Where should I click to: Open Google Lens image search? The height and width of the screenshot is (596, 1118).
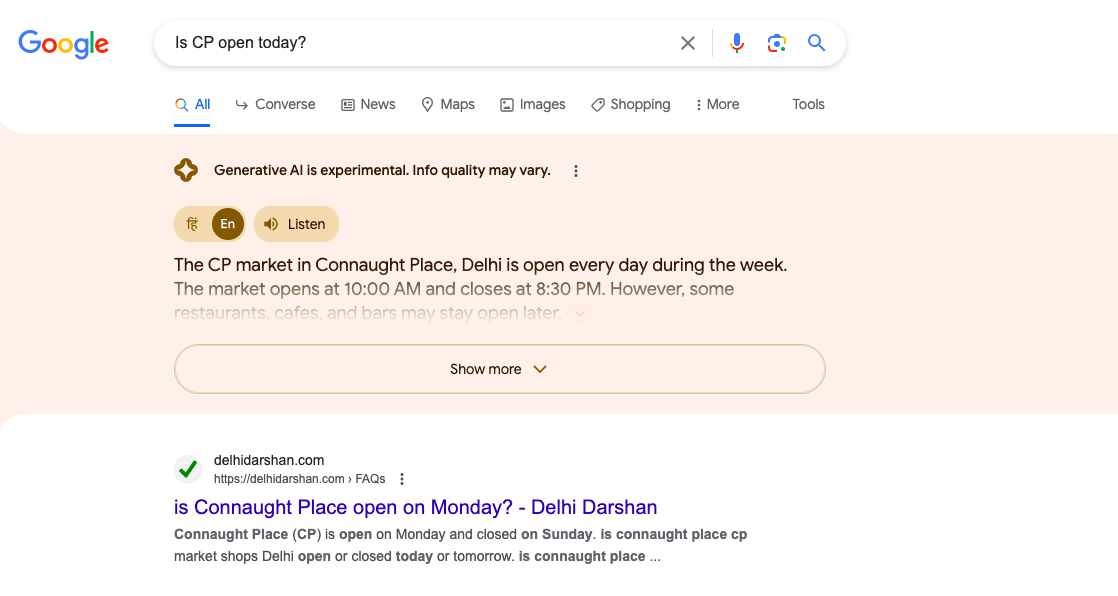pos(777,43)
